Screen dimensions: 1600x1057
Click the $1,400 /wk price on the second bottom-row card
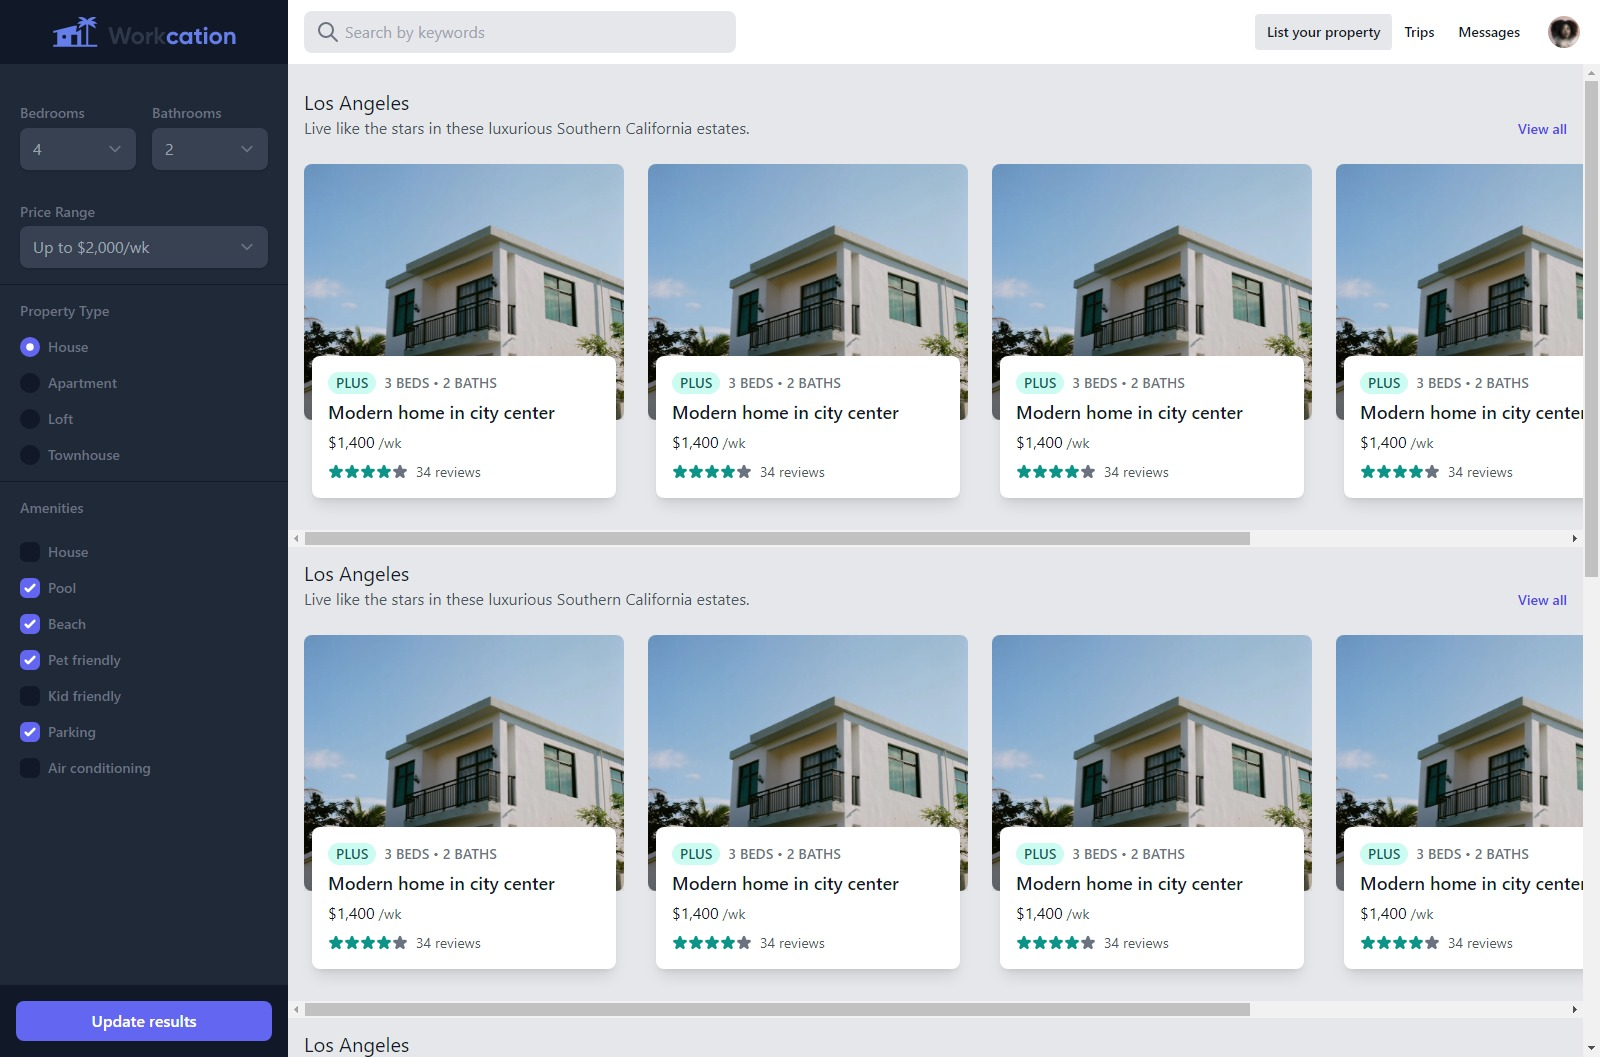point(709,913)
